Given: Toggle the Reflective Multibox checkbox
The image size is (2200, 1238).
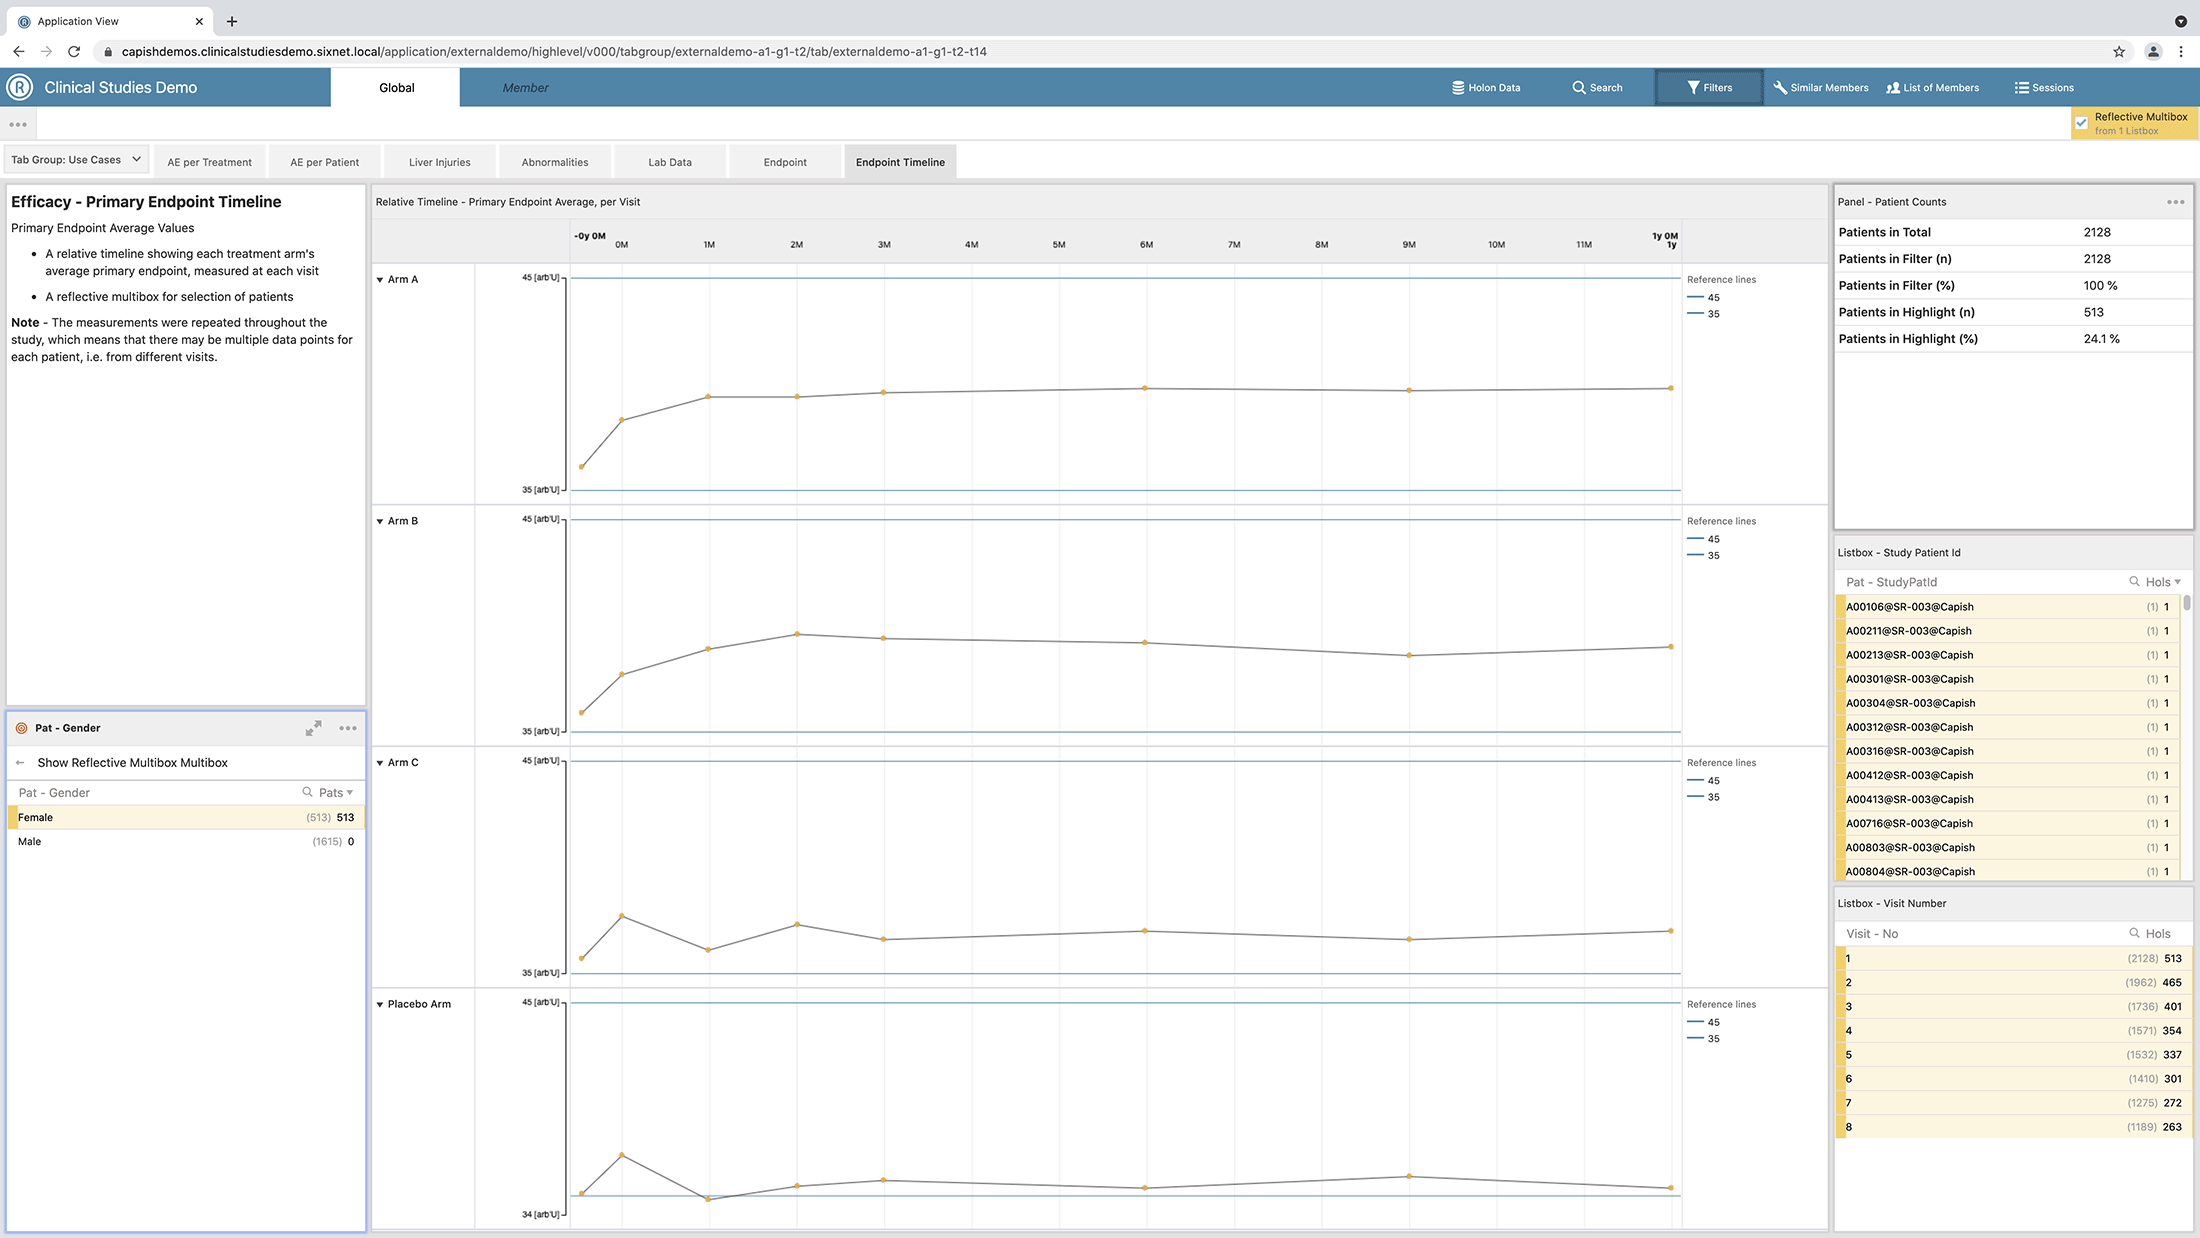Looking at the screenshot, I should coord(2081,123).
